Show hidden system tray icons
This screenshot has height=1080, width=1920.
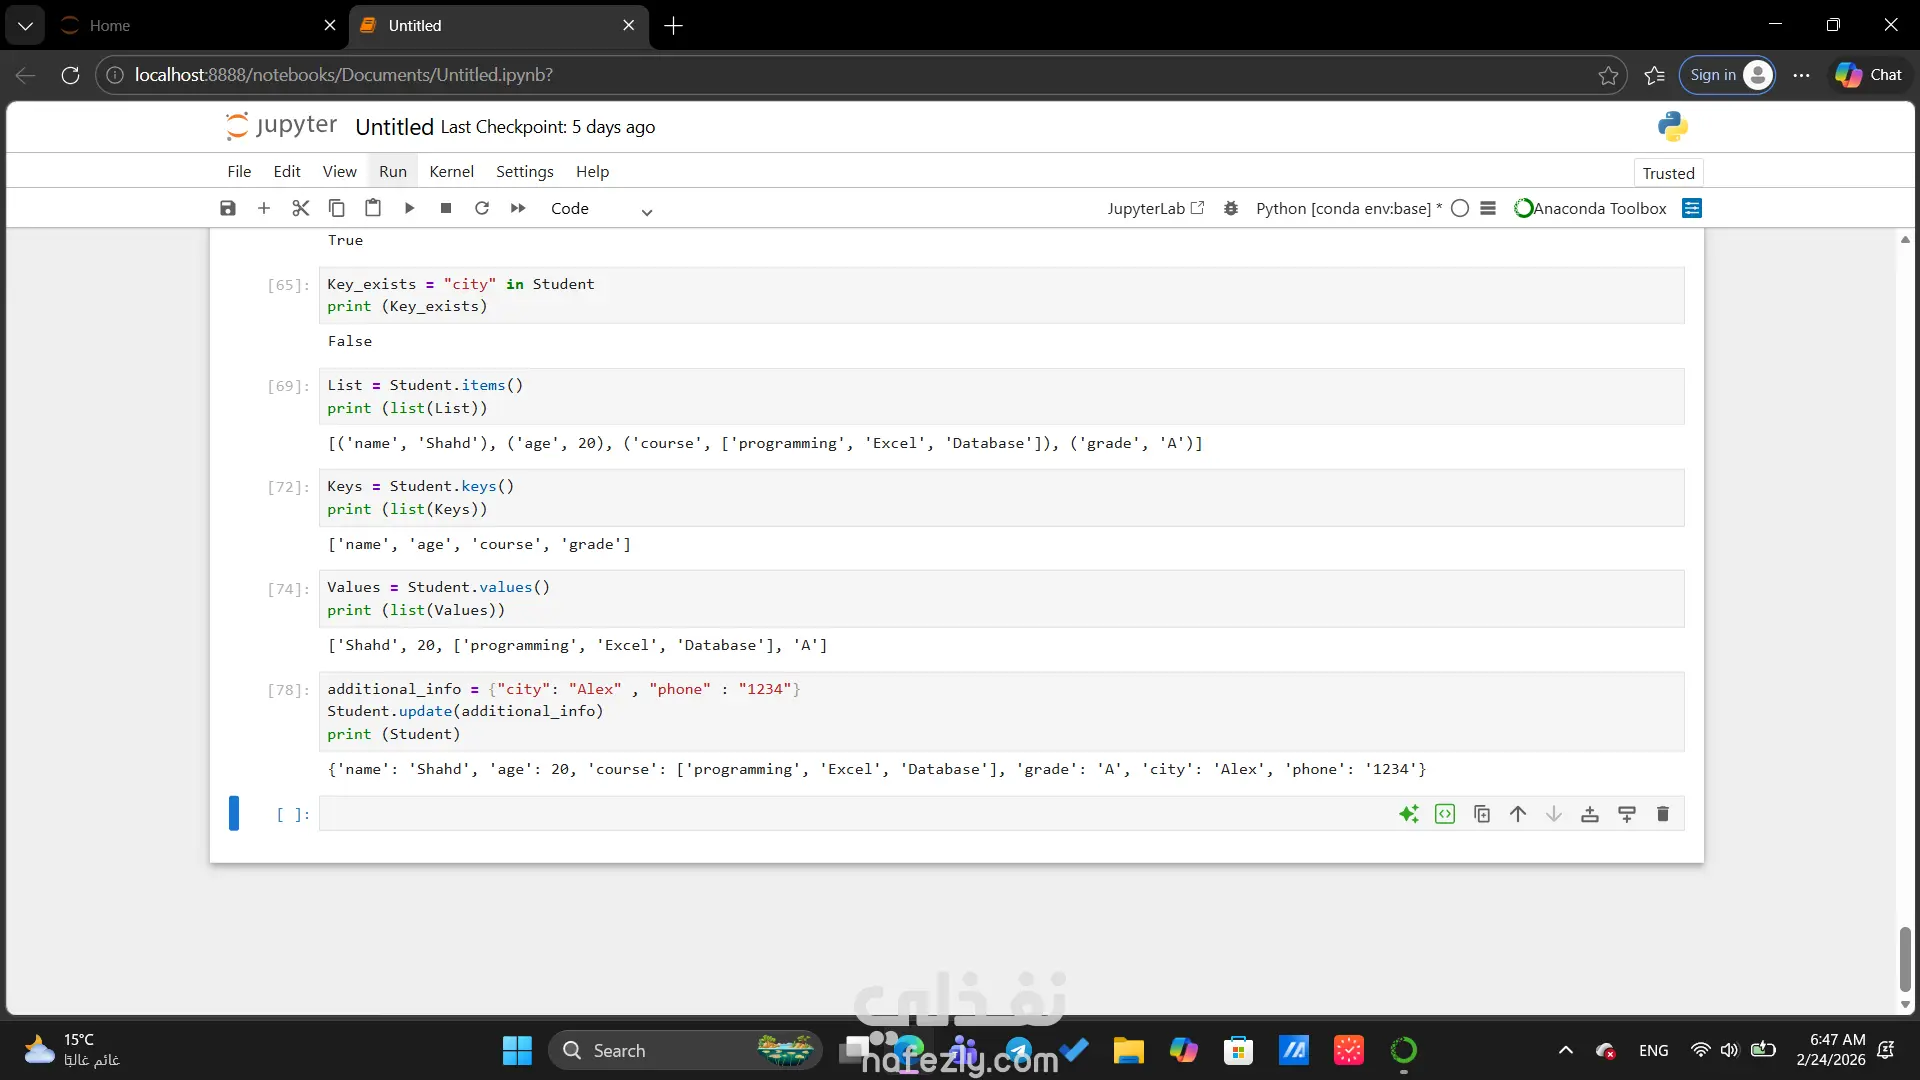pyautogui.click(x=1566, y=1050)
